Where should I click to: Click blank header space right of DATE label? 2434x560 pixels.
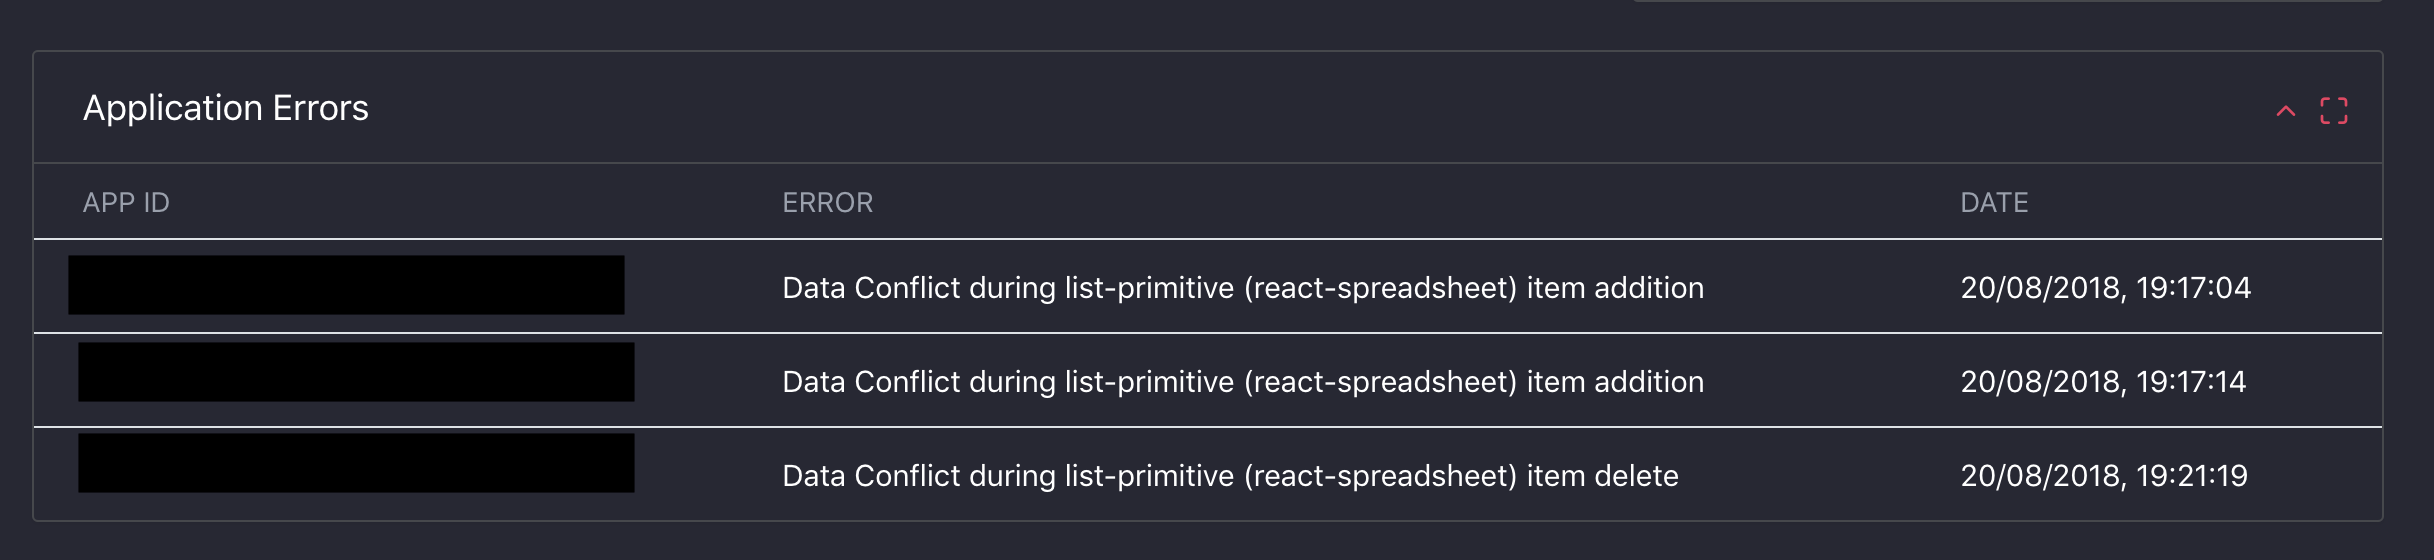[x=2200, y=203]
